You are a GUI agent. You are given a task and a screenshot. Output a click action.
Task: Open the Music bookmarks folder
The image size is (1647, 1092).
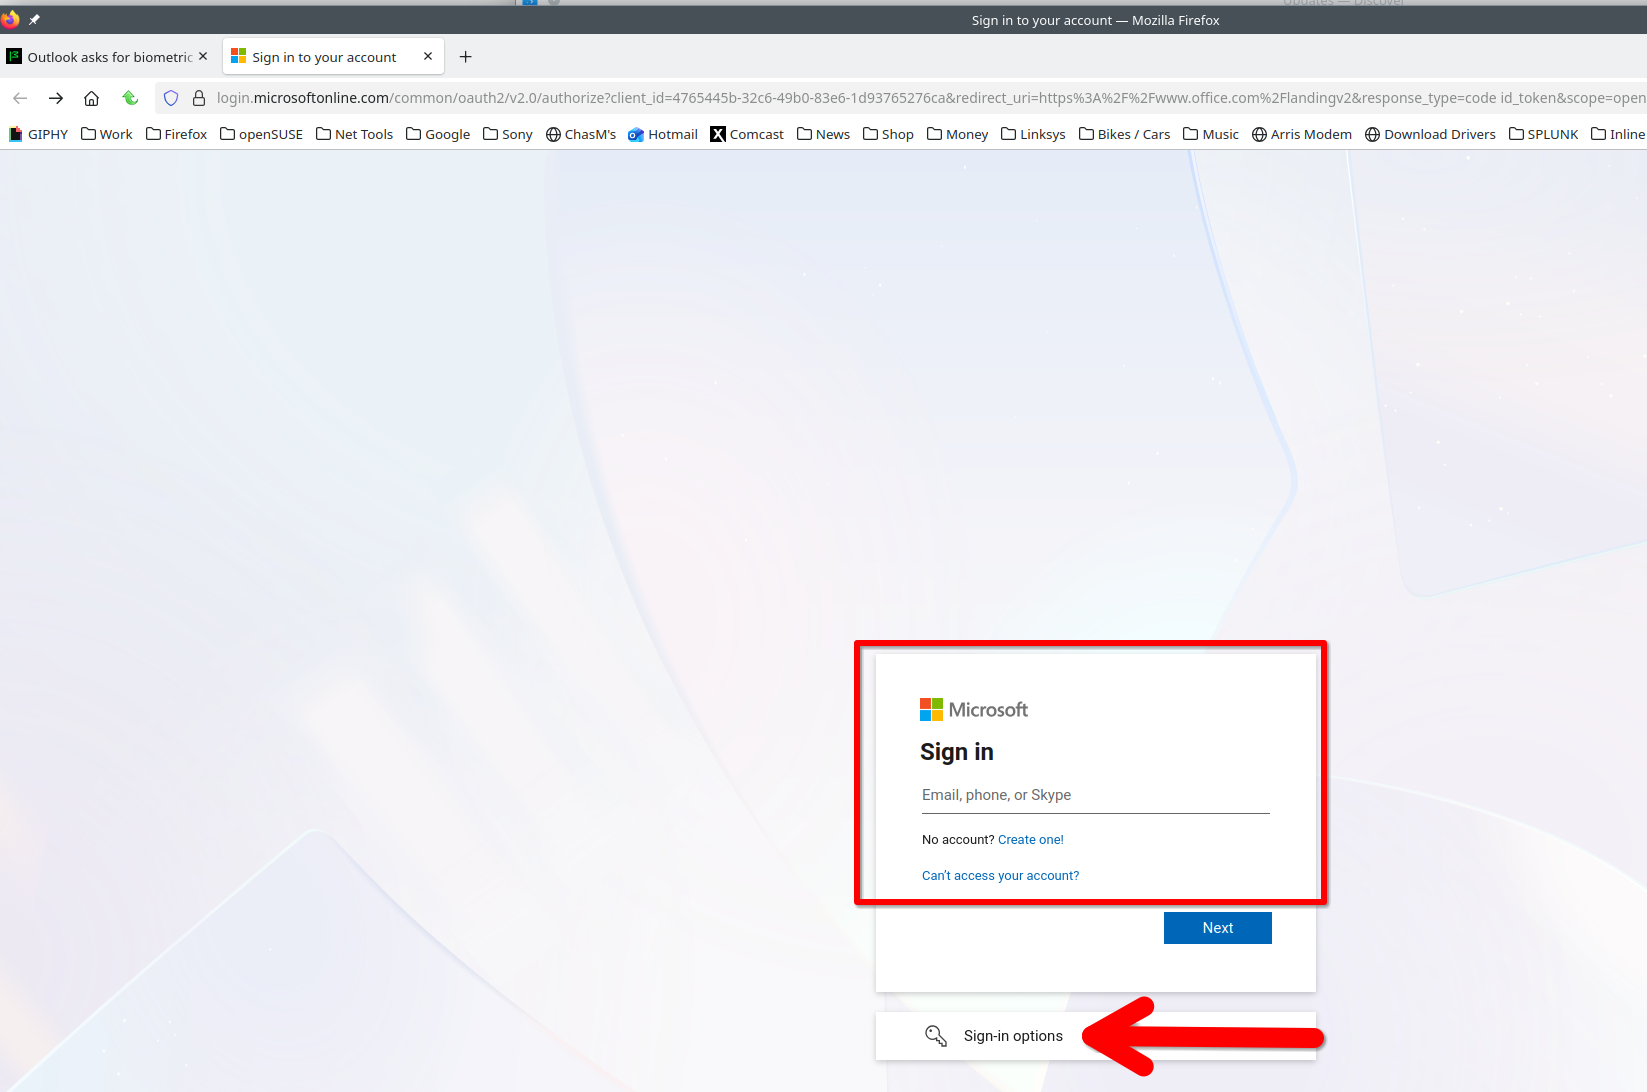click(1211, 134)
